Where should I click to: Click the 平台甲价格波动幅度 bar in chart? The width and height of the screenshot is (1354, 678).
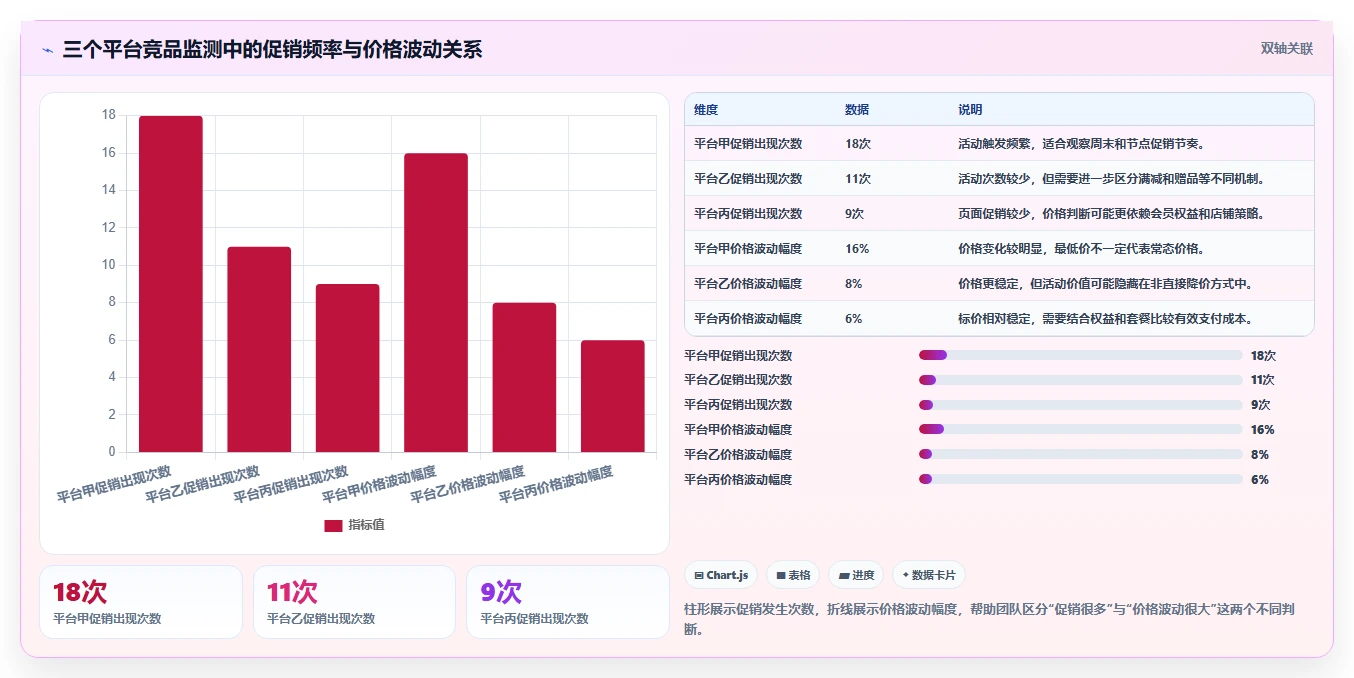(436, 302)
